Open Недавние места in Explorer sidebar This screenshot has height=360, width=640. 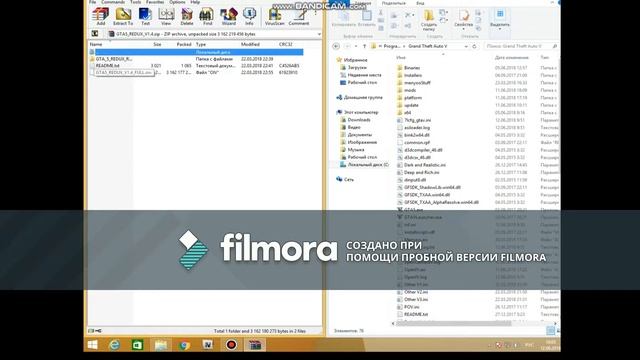click(364, 75)
